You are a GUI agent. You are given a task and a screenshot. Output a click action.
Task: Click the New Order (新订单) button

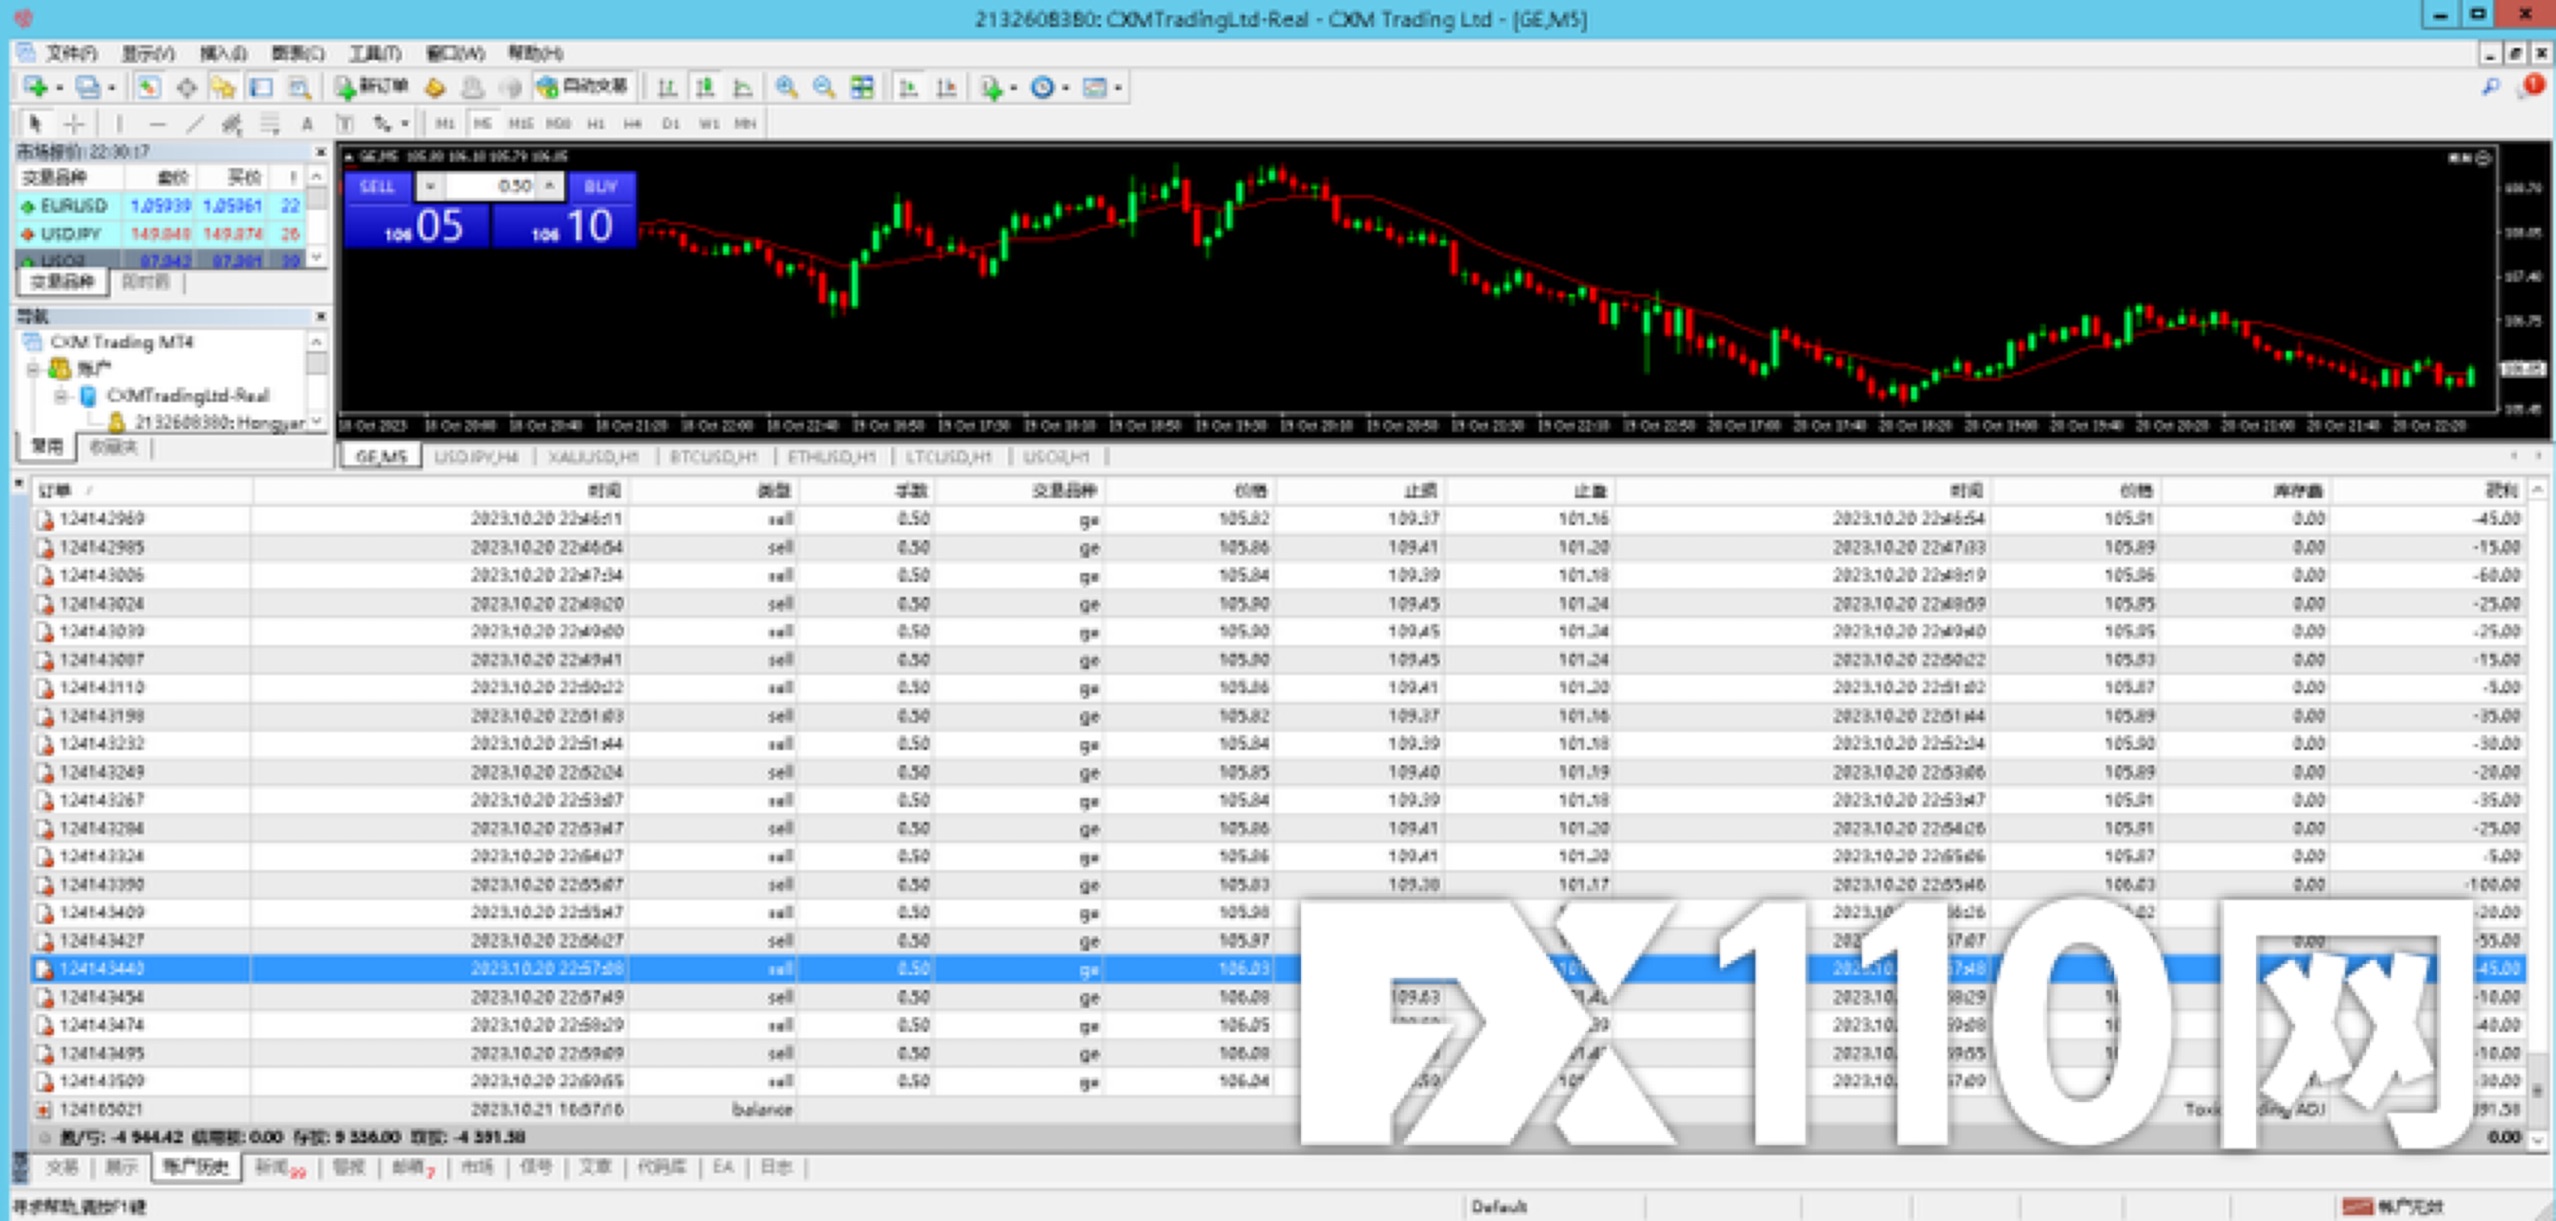pyautogui.click(x=372, y=87)
